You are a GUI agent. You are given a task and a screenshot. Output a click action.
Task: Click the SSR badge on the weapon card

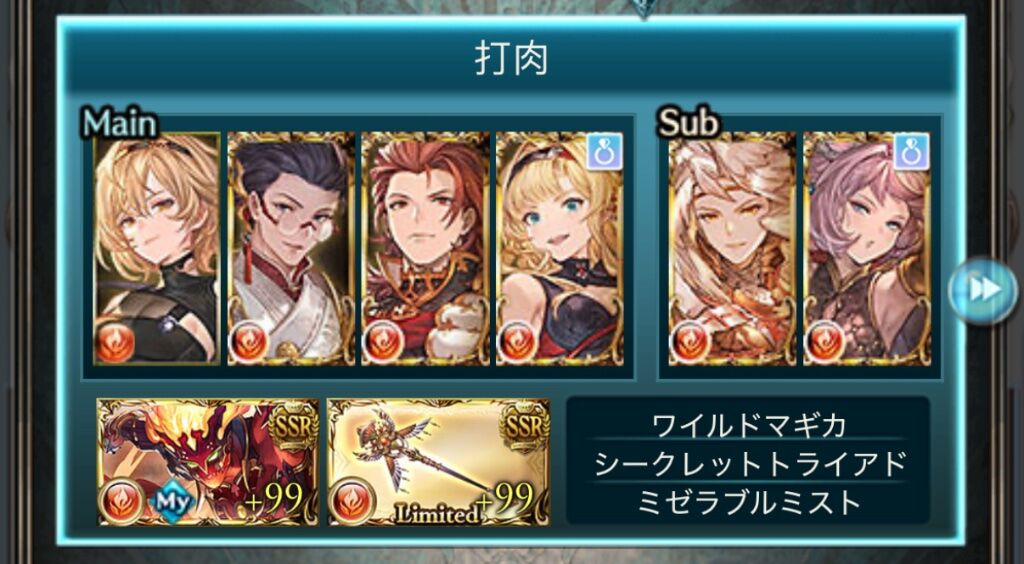[523, 428]
